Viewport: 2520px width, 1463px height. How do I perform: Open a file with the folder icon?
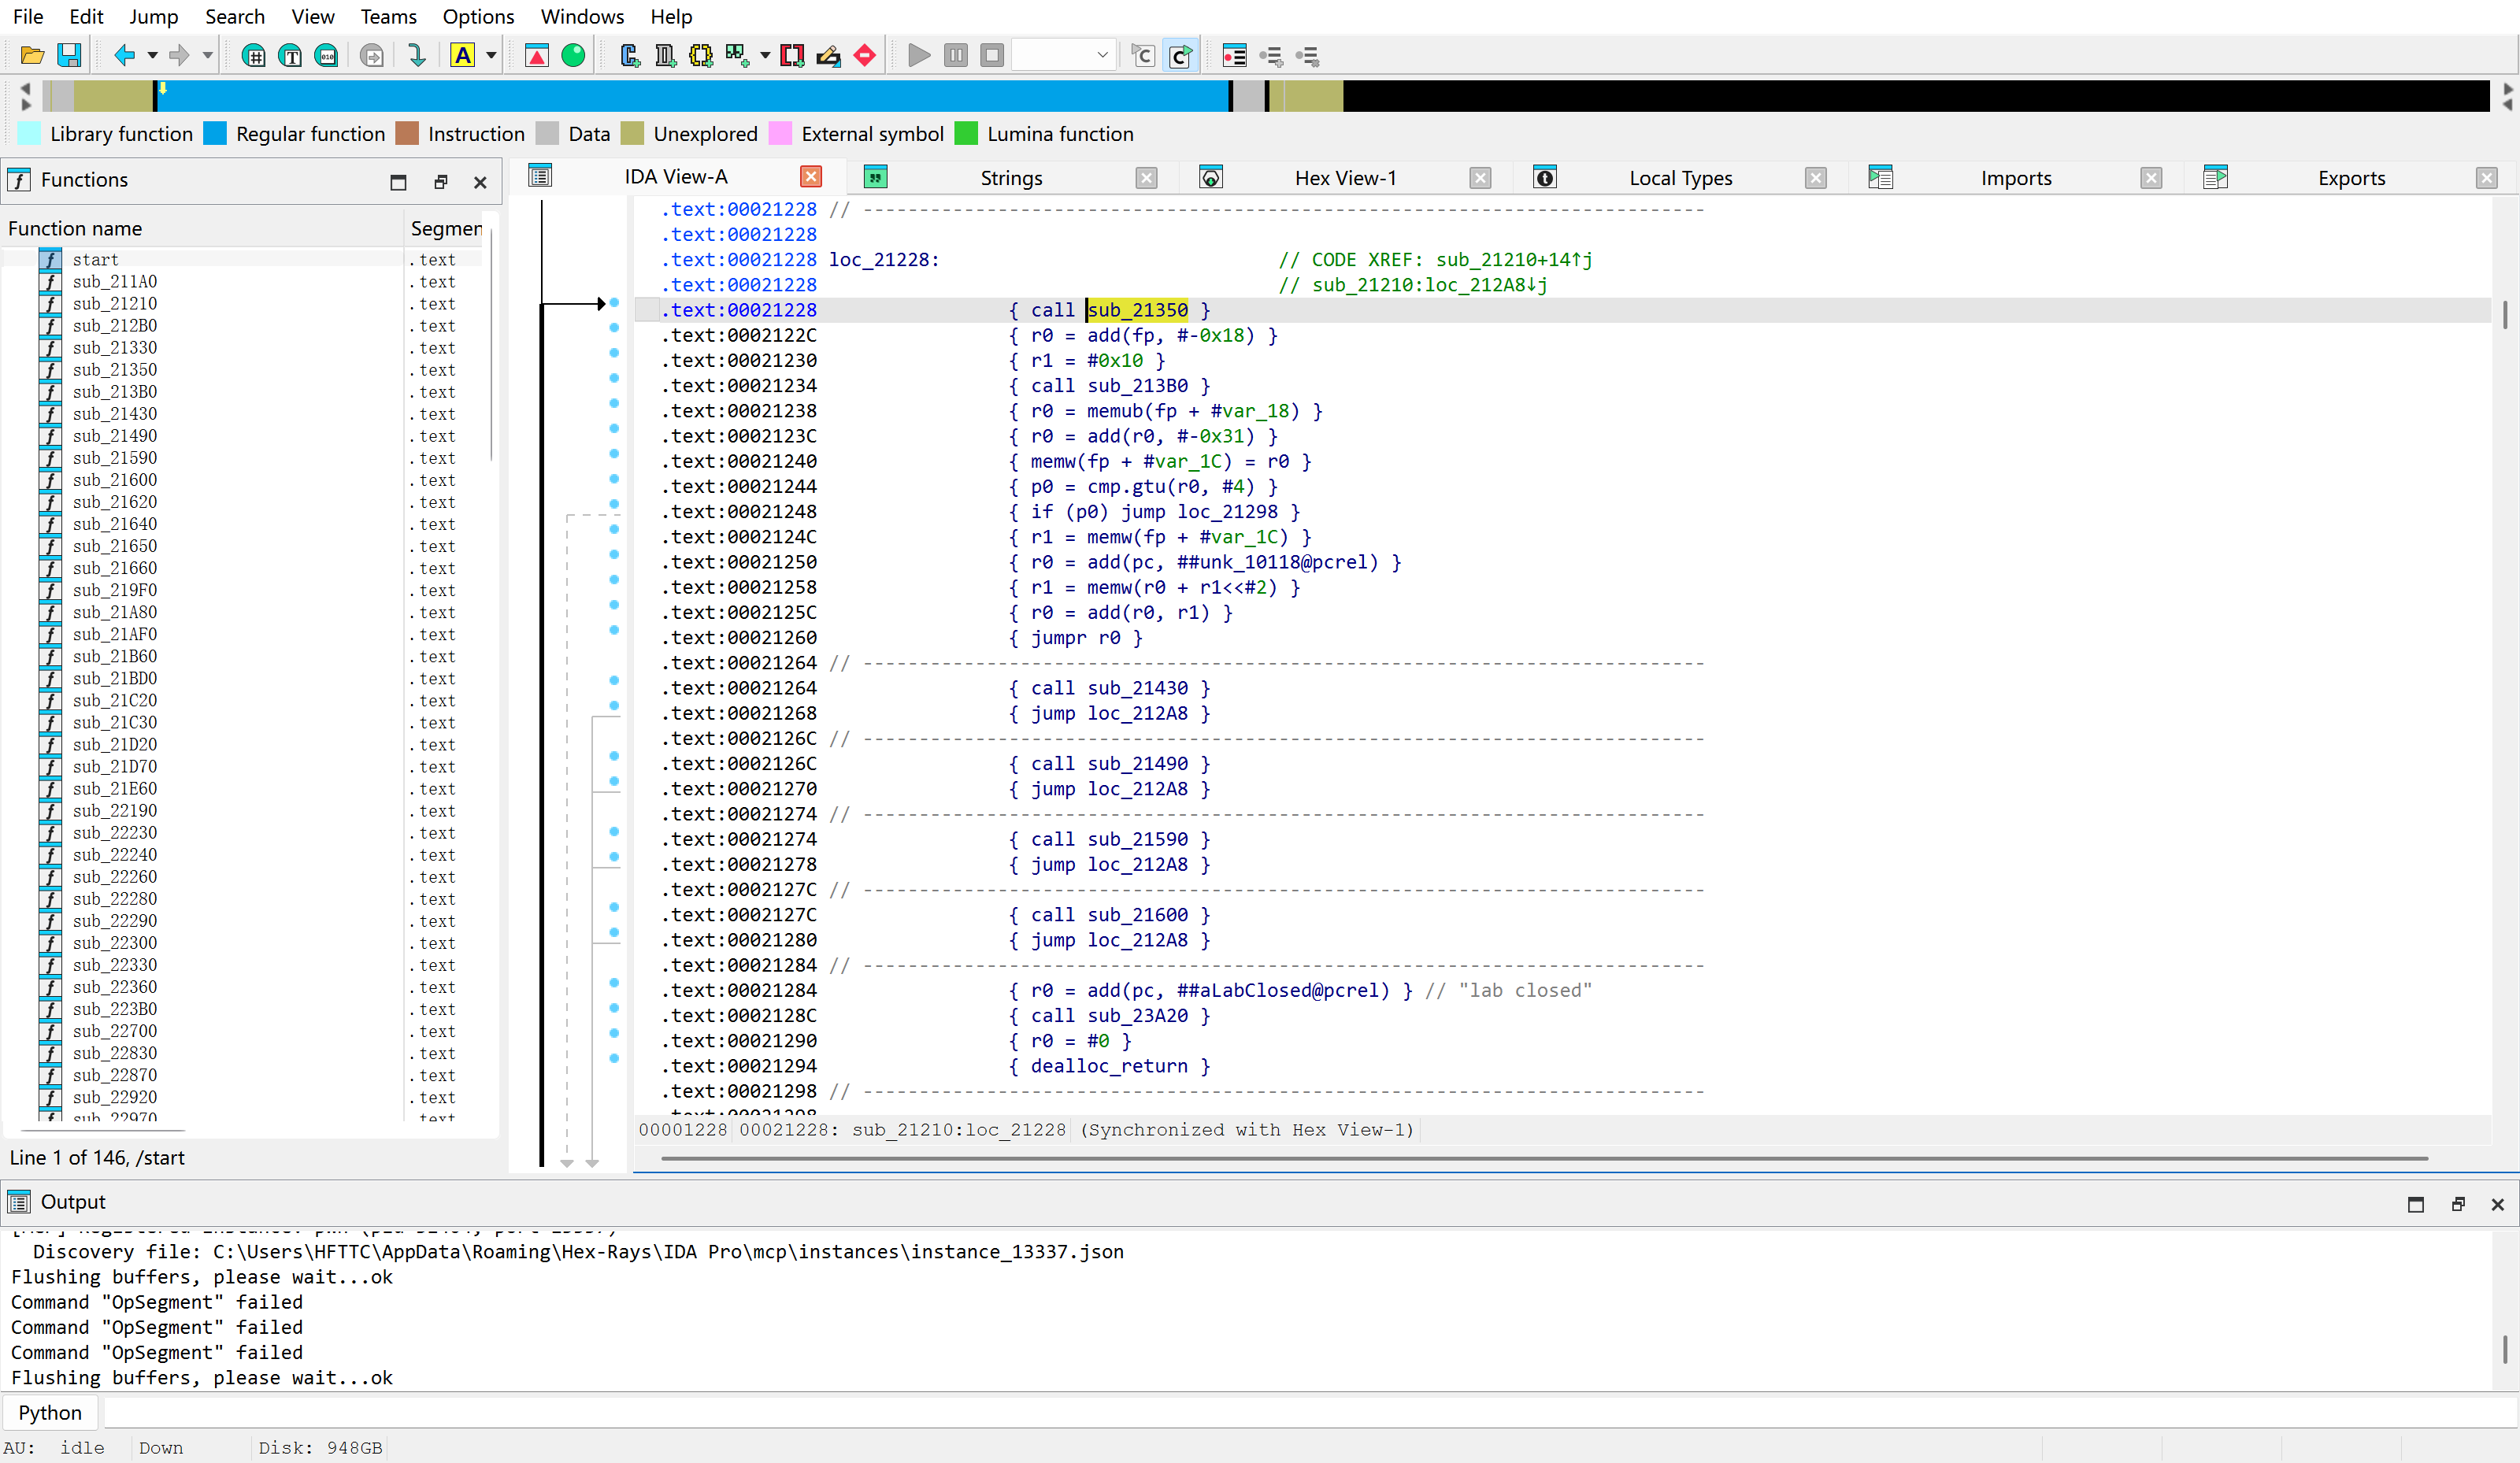click(x=32, y=56)
